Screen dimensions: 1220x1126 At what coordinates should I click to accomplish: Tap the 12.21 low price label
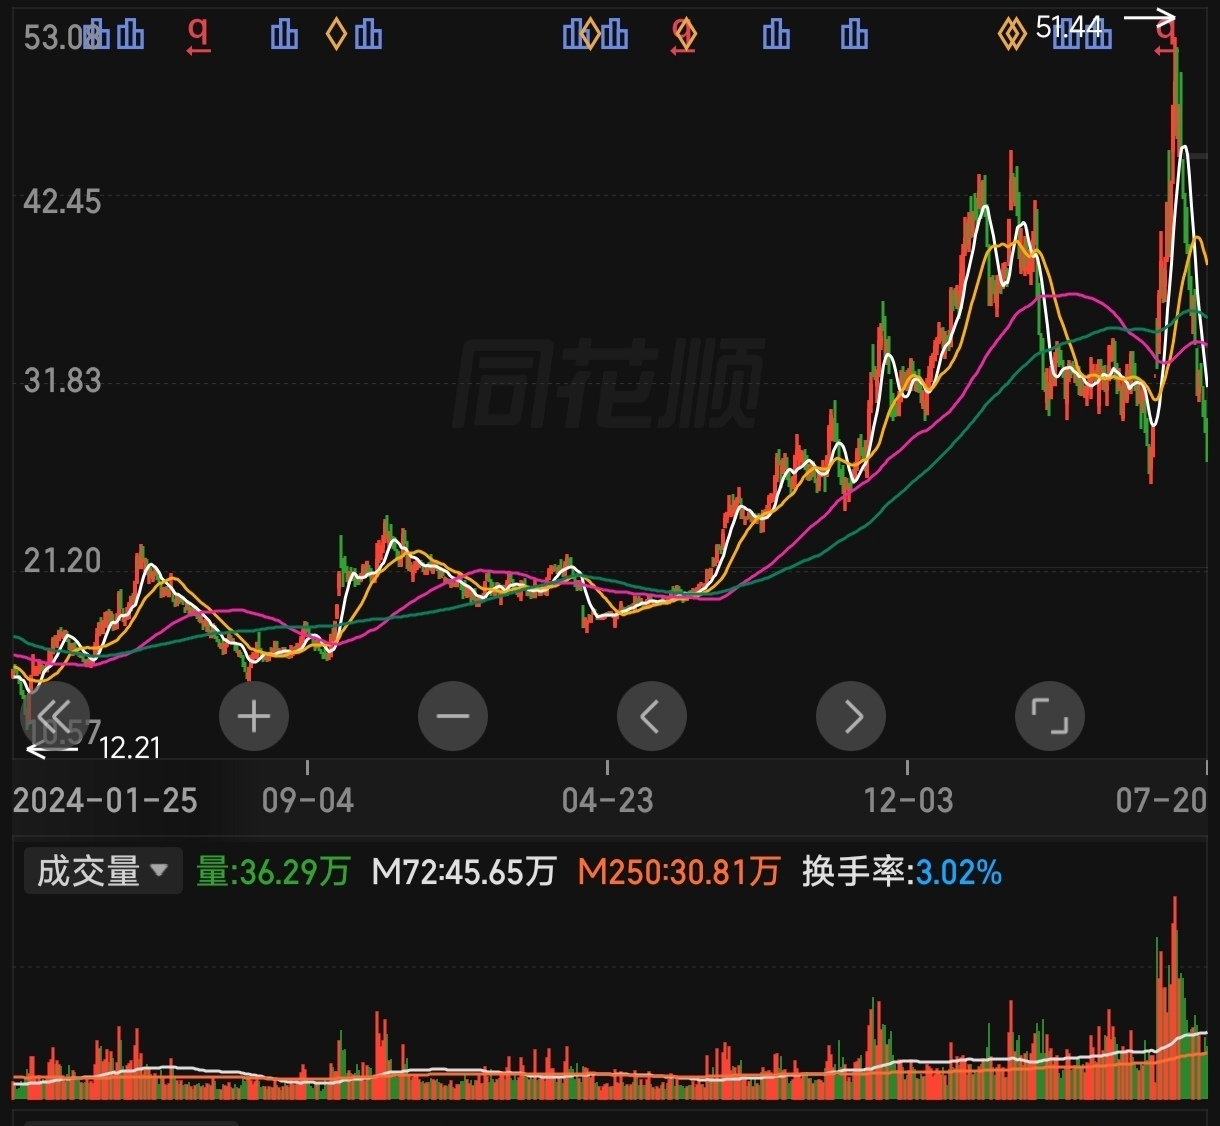tap(130, 747)
